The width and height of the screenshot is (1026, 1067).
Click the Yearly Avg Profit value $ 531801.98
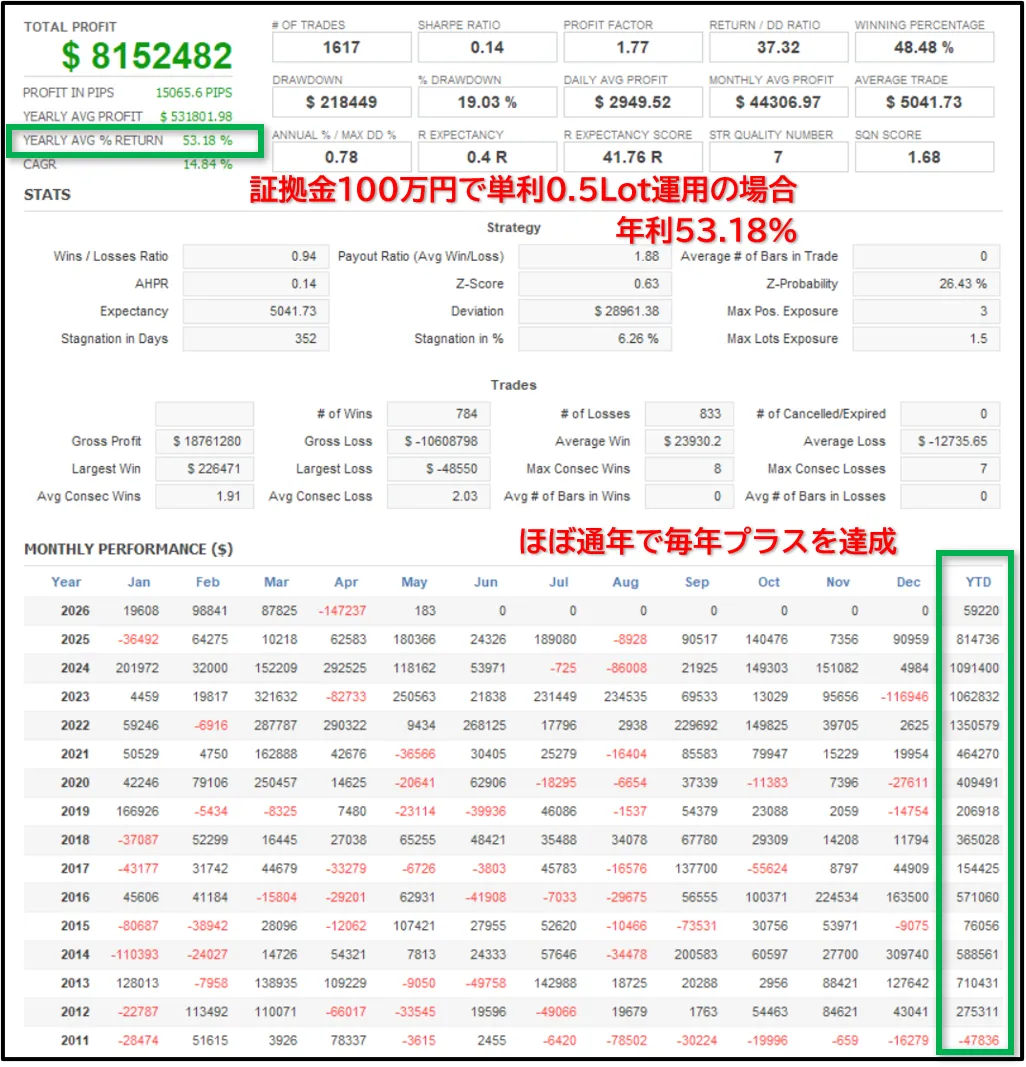tap(197, 116)
